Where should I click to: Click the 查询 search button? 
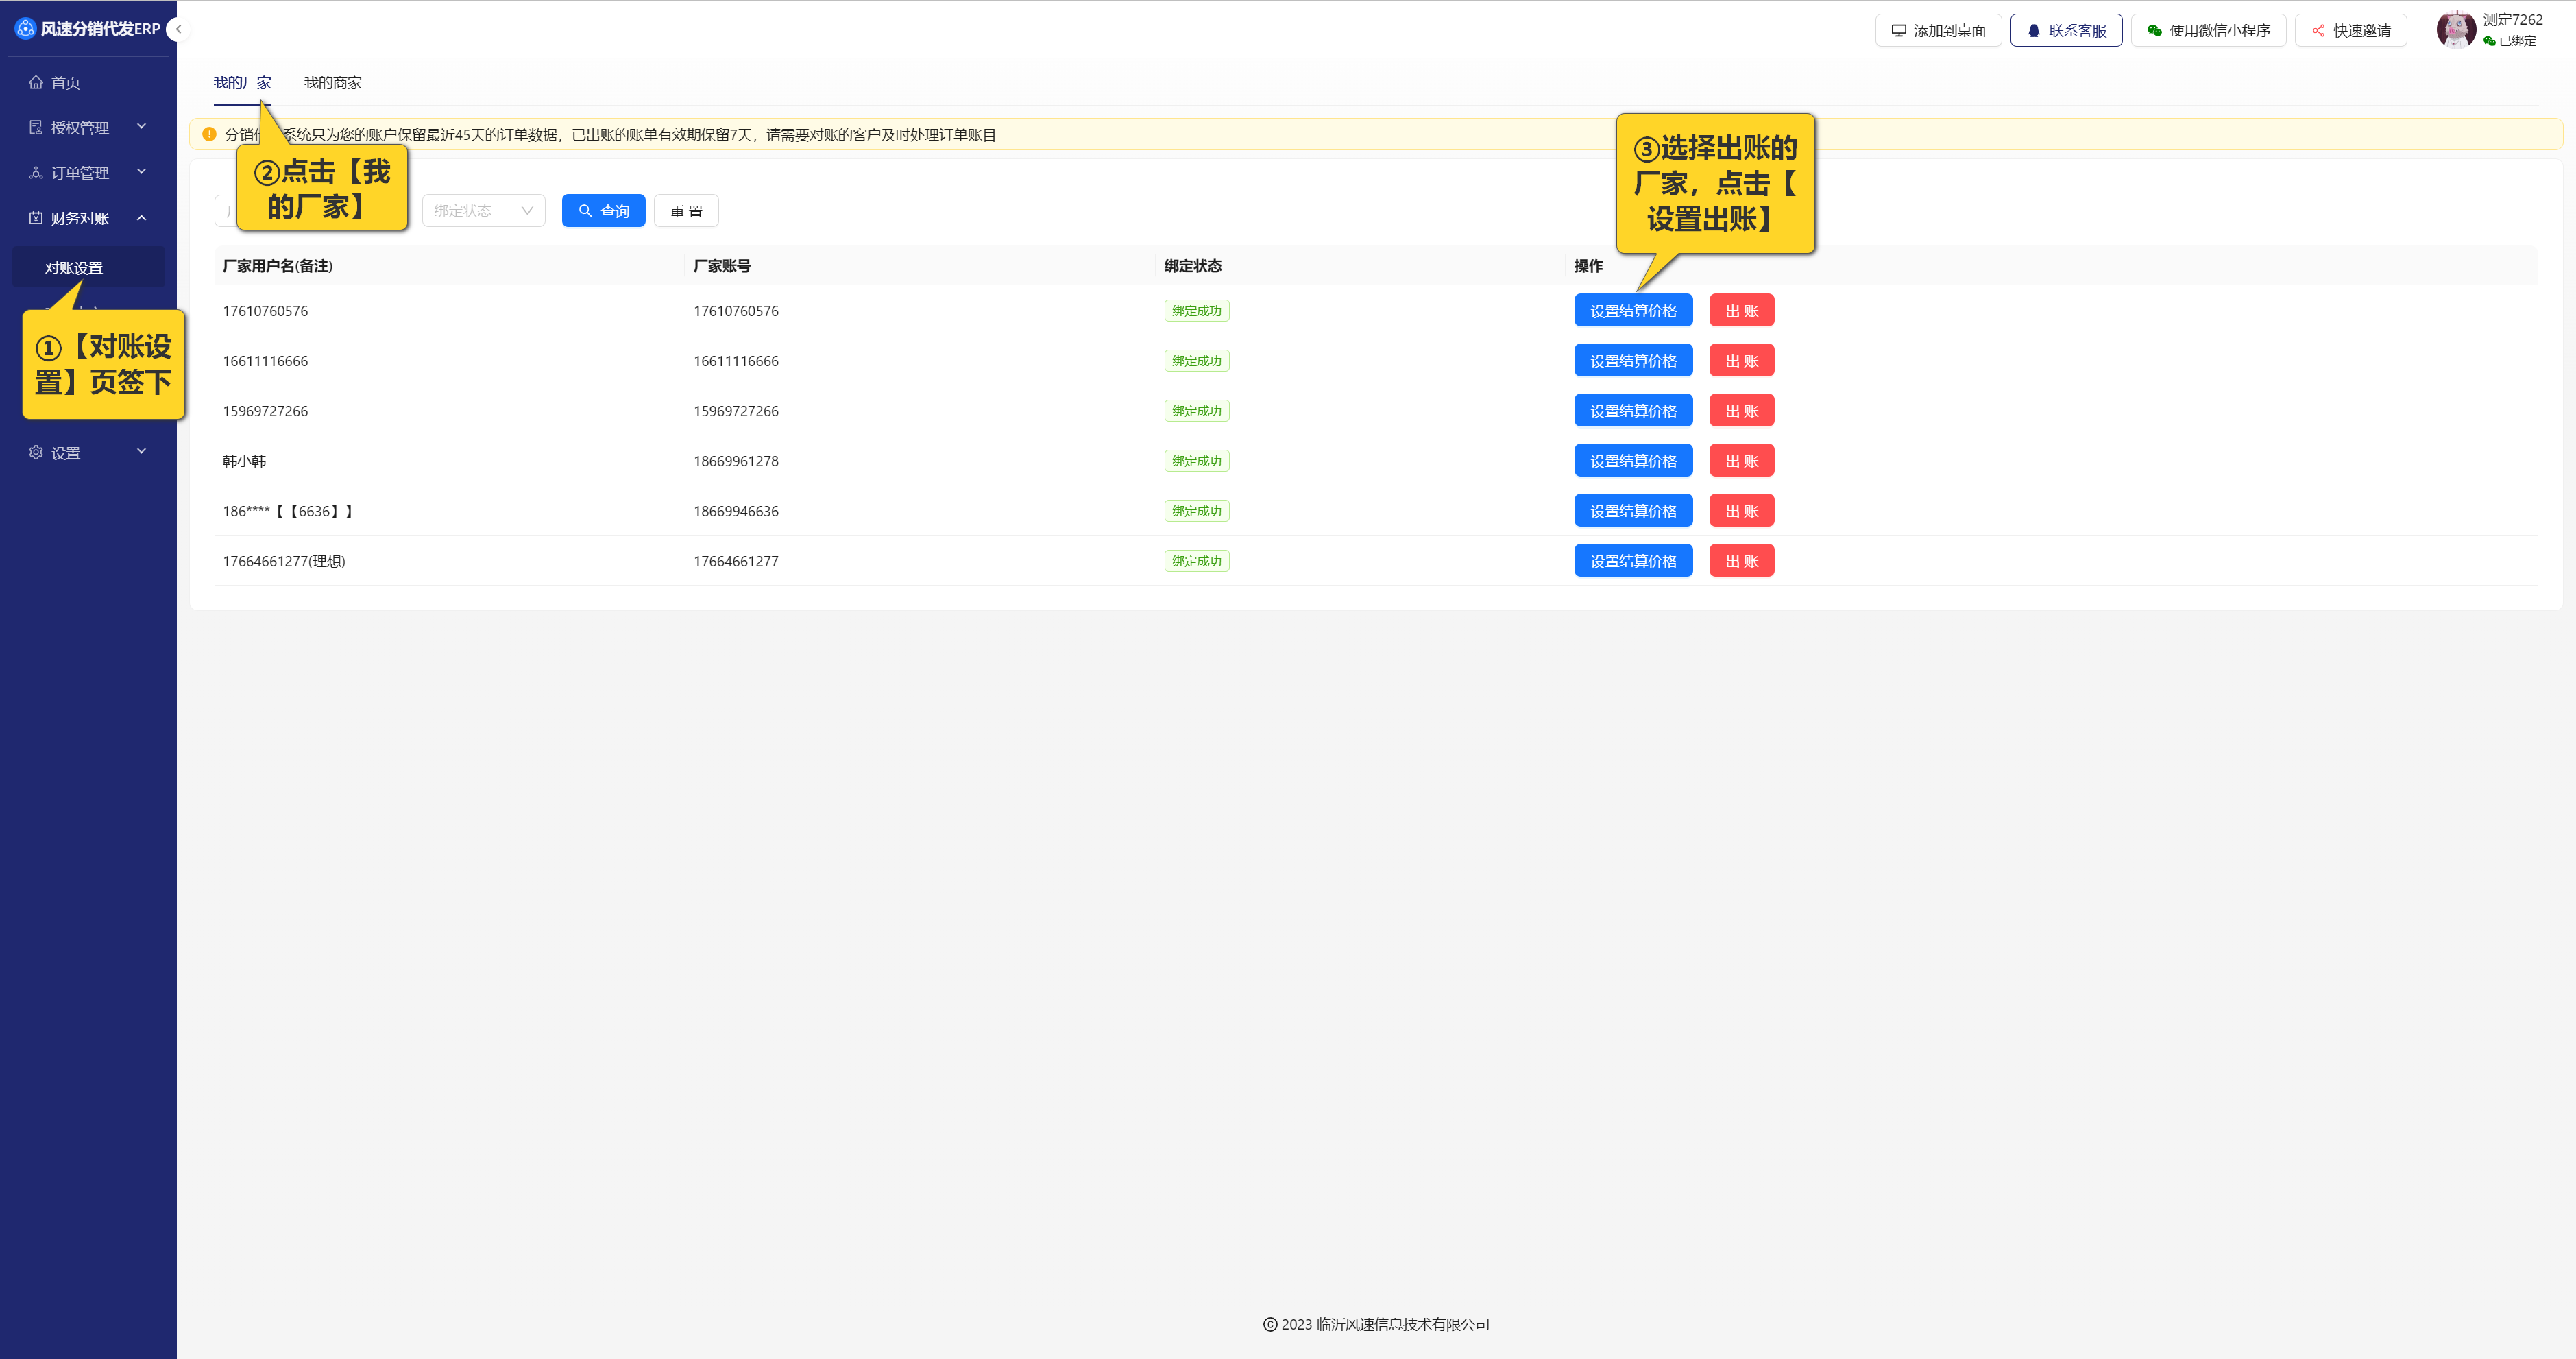click(603, 211)
